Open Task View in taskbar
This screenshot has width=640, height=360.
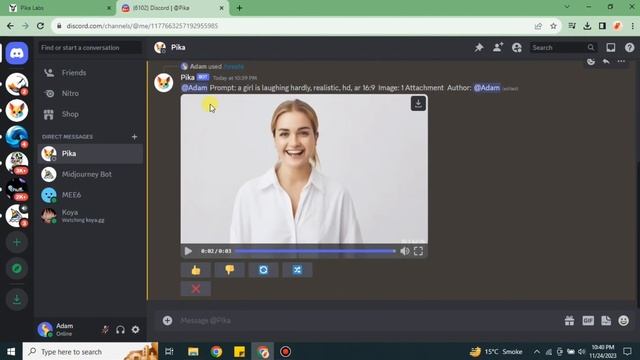(169, 351)
